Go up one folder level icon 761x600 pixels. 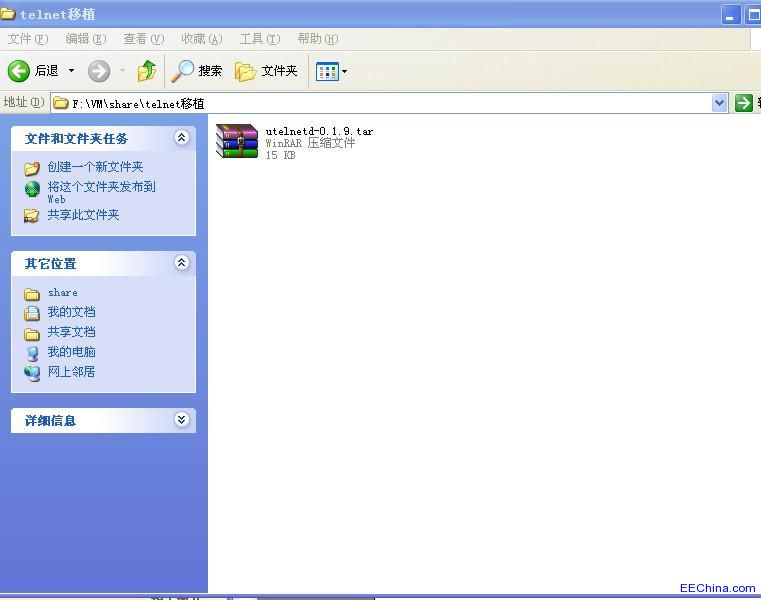(147, 71)
